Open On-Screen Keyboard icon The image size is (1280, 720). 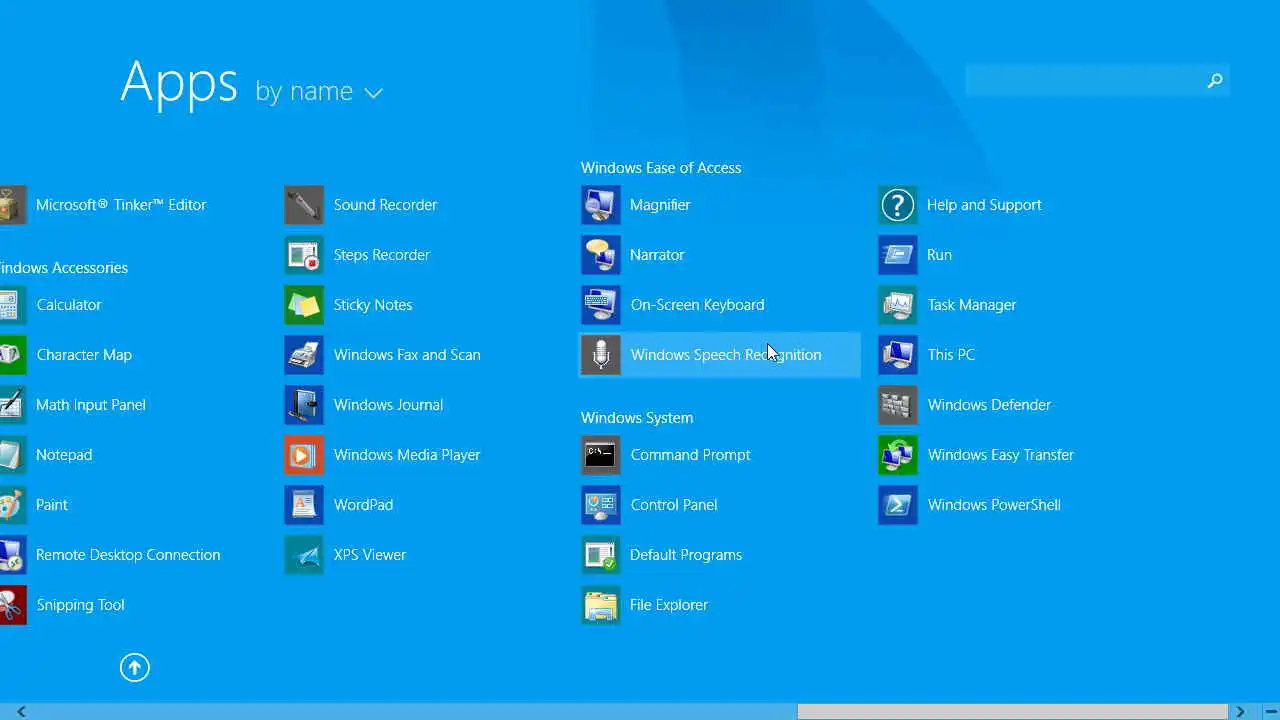point(601,305)
